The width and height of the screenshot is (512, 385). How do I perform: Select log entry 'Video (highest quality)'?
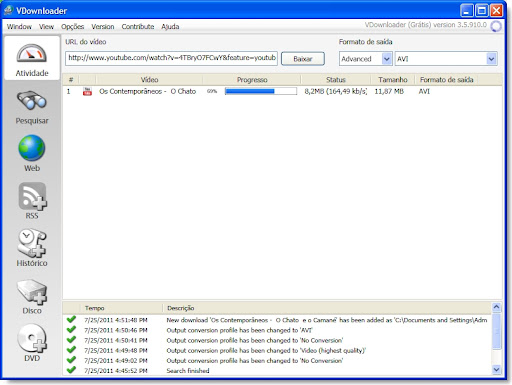(x=266, y=350)
